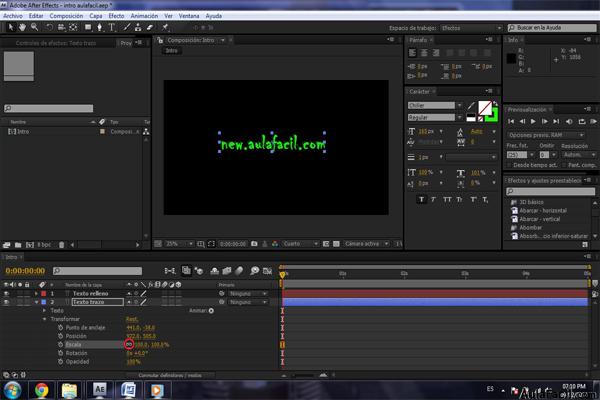The image size is (600, 400).
Task: Create new composition from Project panel footer
Action: 29,245
